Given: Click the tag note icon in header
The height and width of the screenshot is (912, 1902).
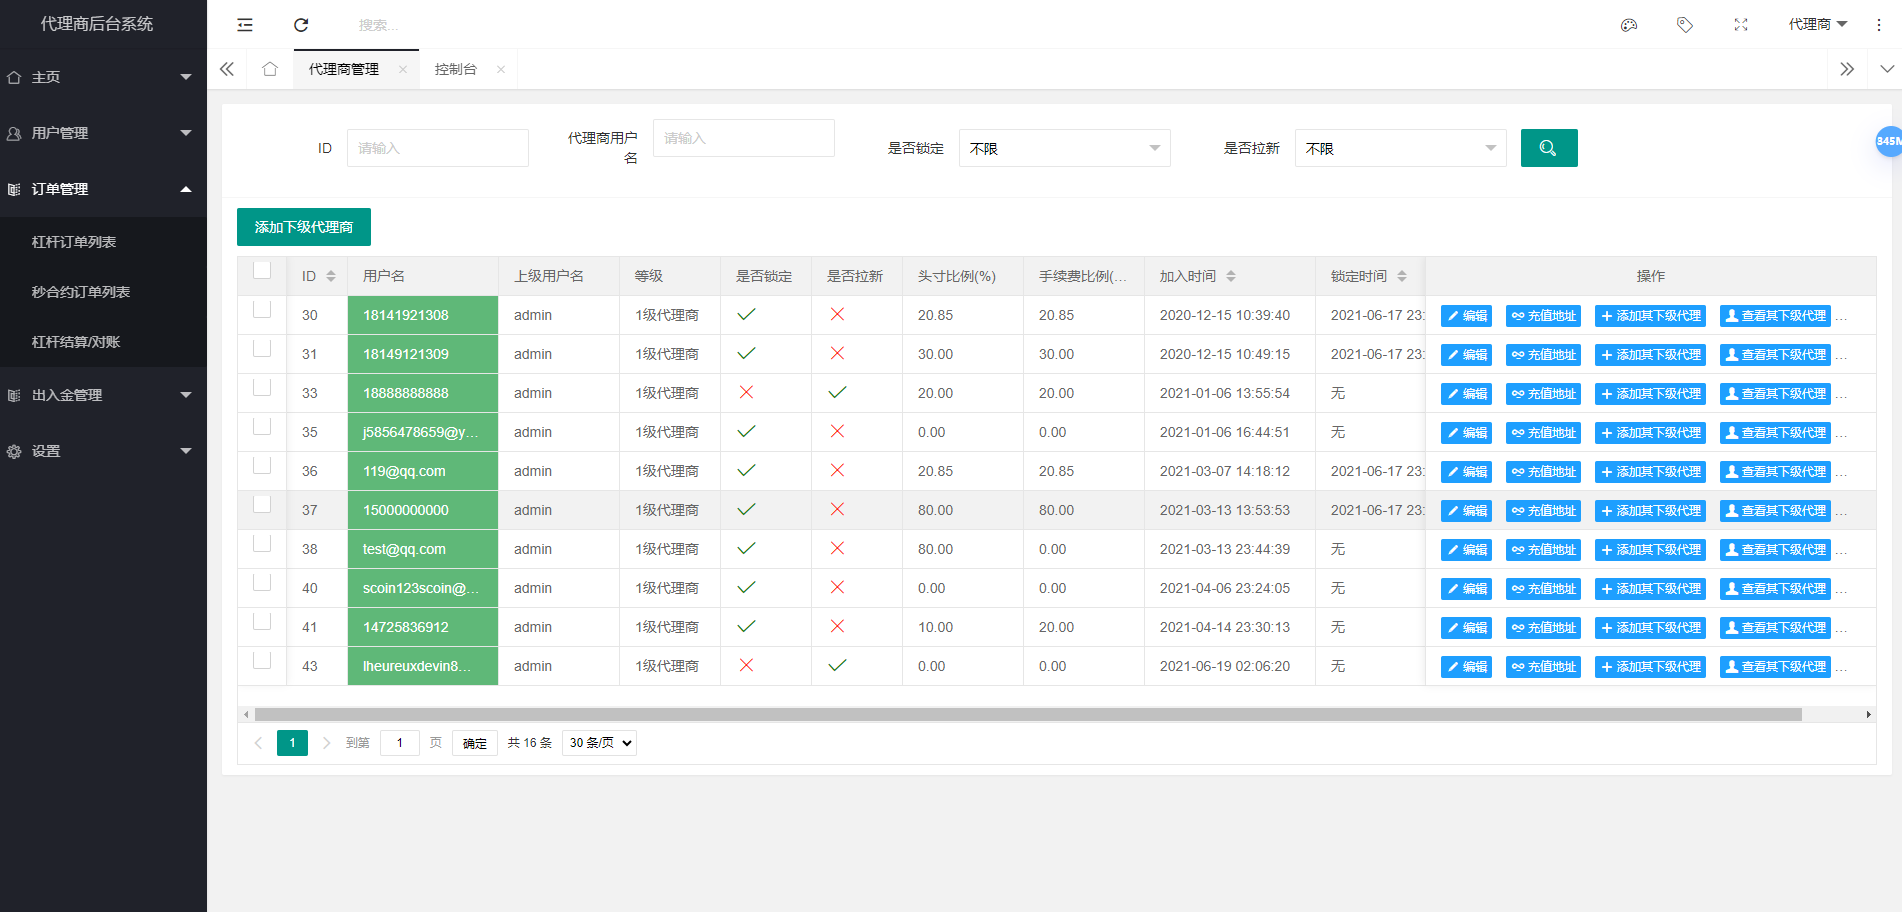Looking at the screenshot, I should (x=1685, y=25).
